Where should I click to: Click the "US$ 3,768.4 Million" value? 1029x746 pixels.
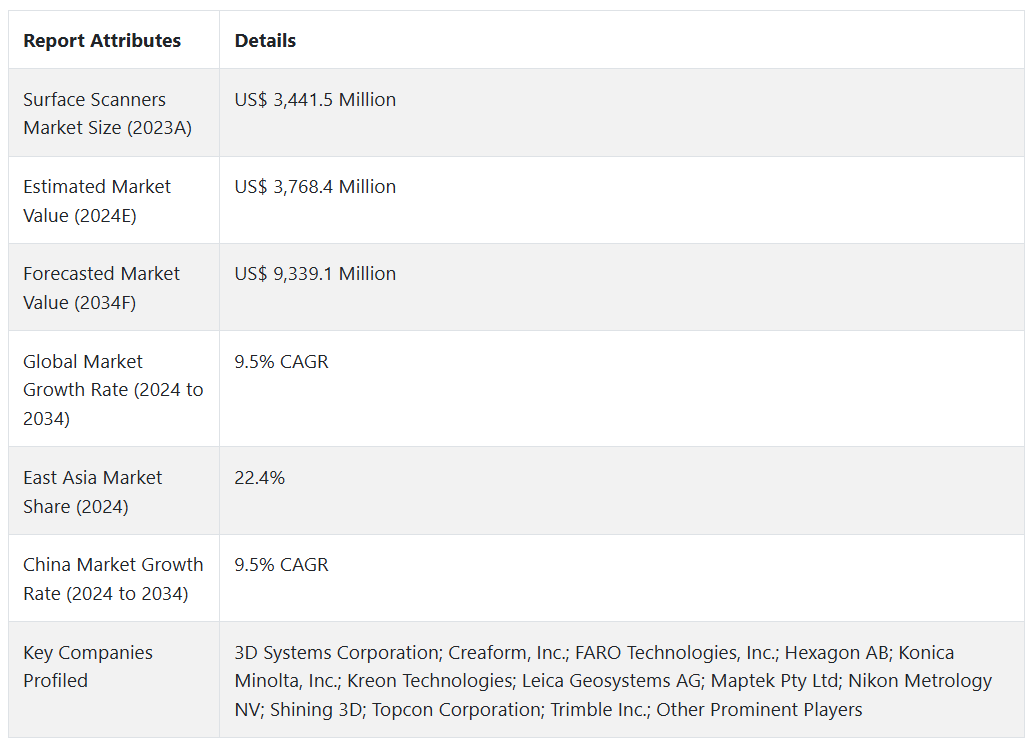pyautogui.click(x=315, y=187)
